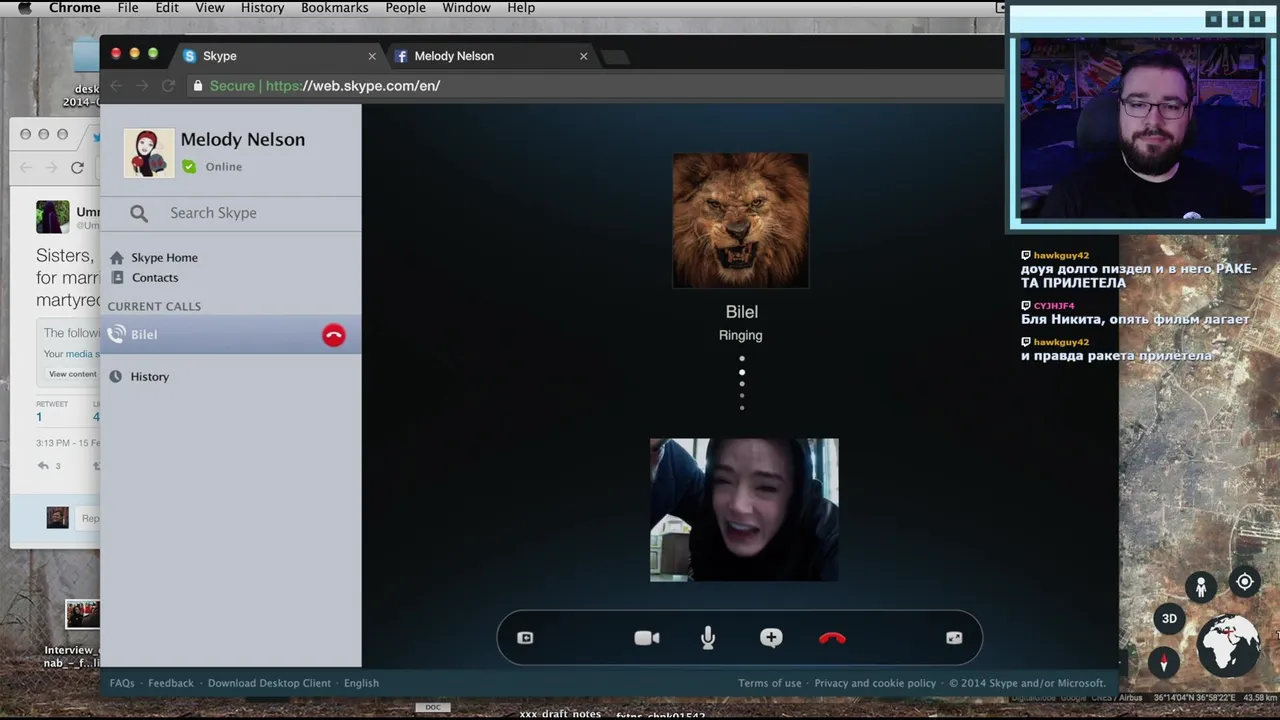Click the Contacts list icon
The height and width of the screenshot is (720, 1280).
117,277
